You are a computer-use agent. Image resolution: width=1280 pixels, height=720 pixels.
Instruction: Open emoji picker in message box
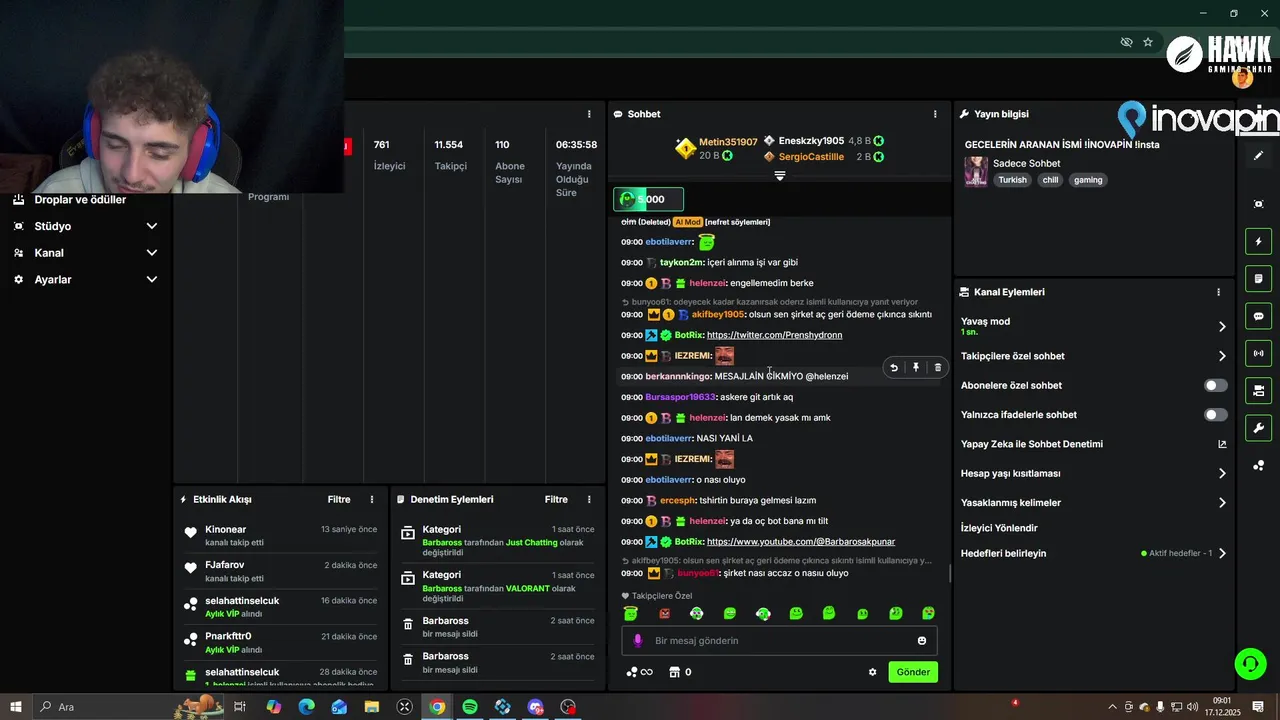(x=922, y=641)
